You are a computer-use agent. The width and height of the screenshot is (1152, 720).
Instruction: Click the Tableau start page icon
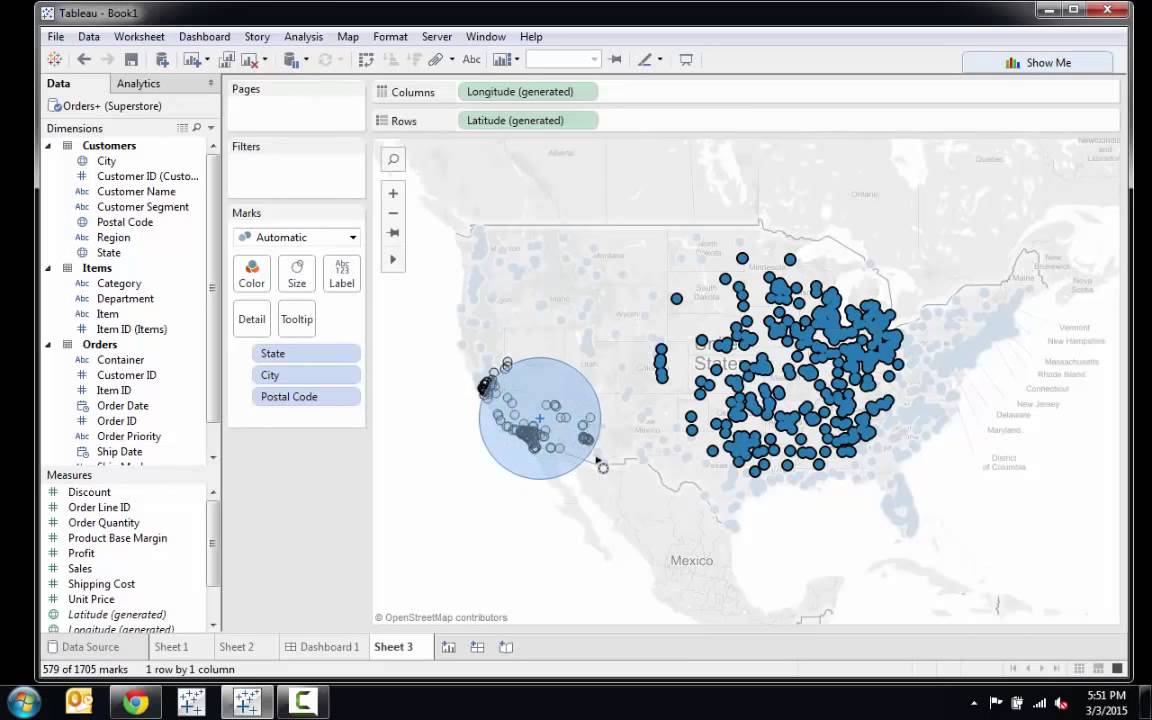(x=54, y=60)
